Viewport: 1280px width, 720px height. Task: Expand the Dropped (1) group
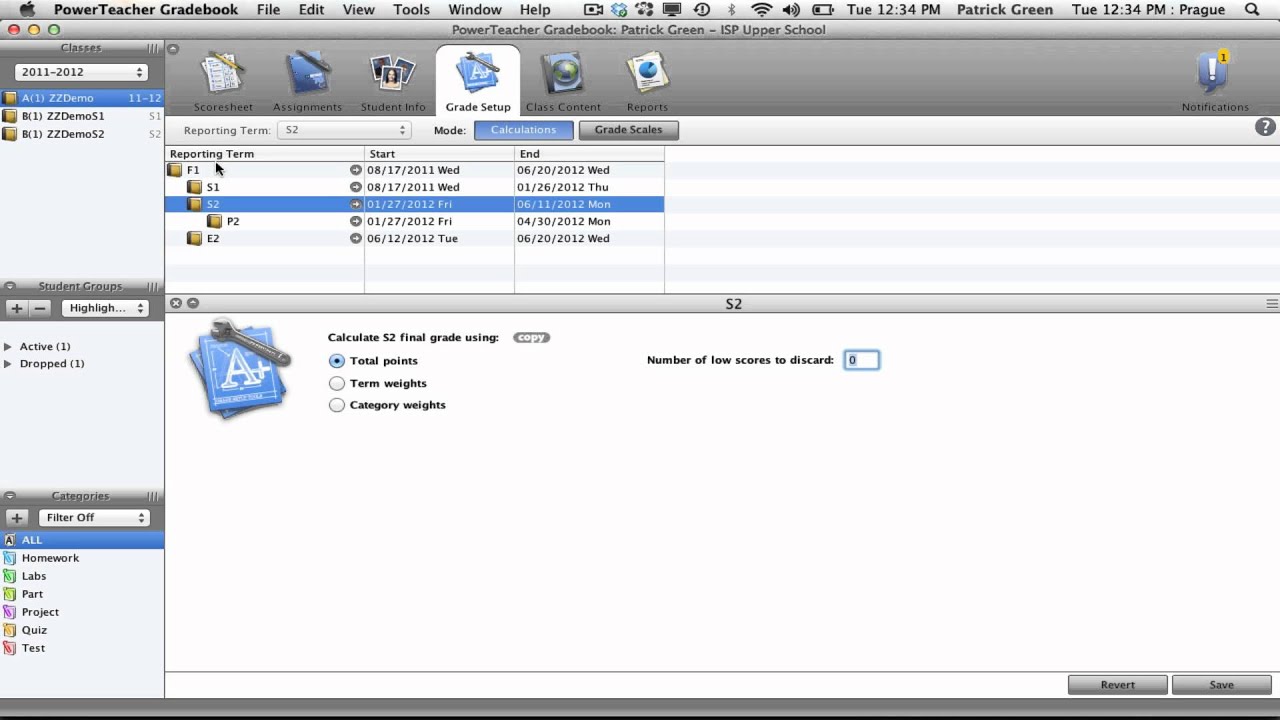tap(8, 363)
